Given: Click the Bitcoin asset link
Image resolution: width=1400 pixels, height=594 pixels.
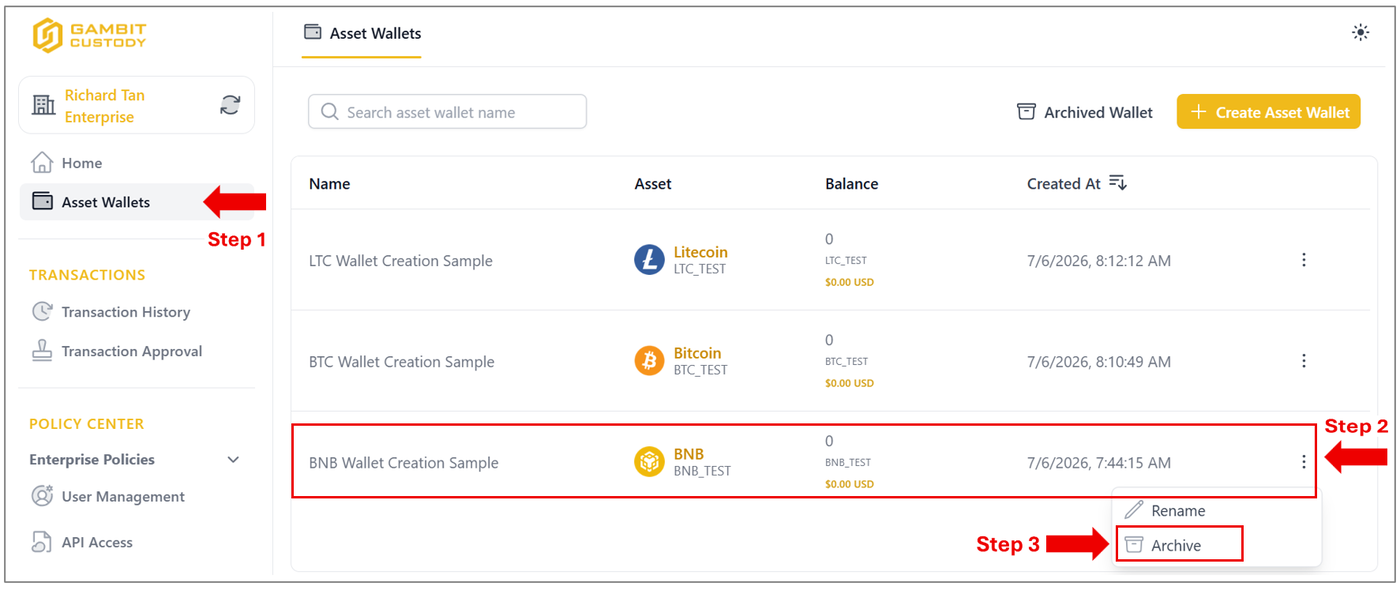Looking at the screenshot, I should 697,353.
